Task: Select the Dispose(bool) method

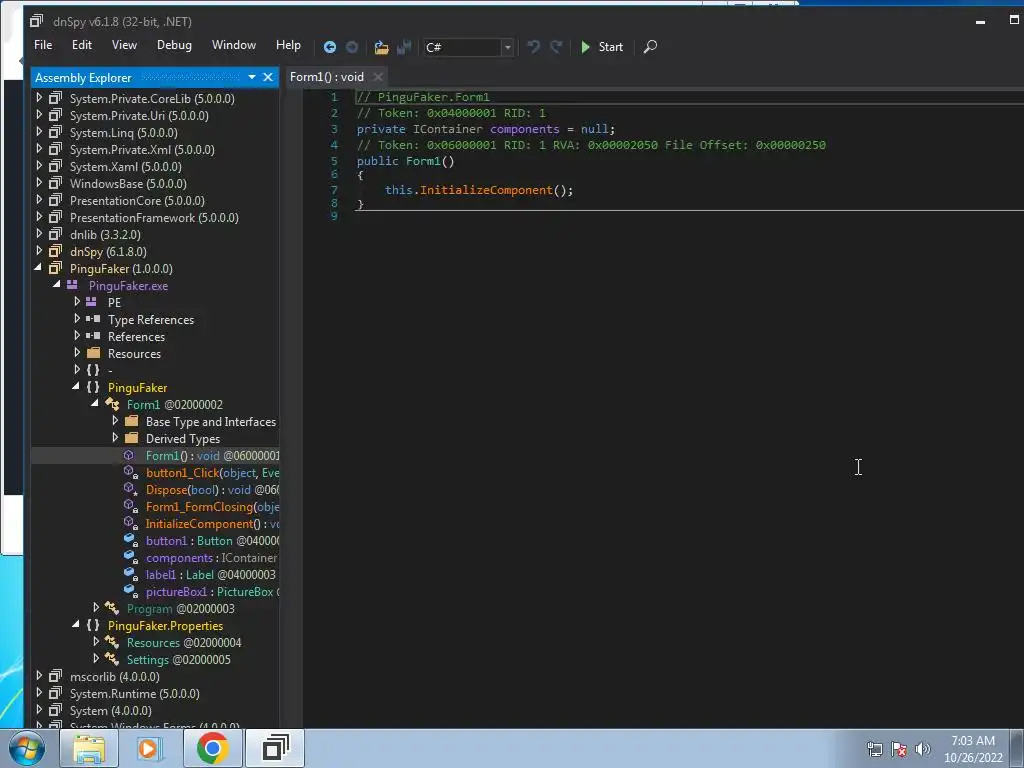Action: (x=212, y=490)
